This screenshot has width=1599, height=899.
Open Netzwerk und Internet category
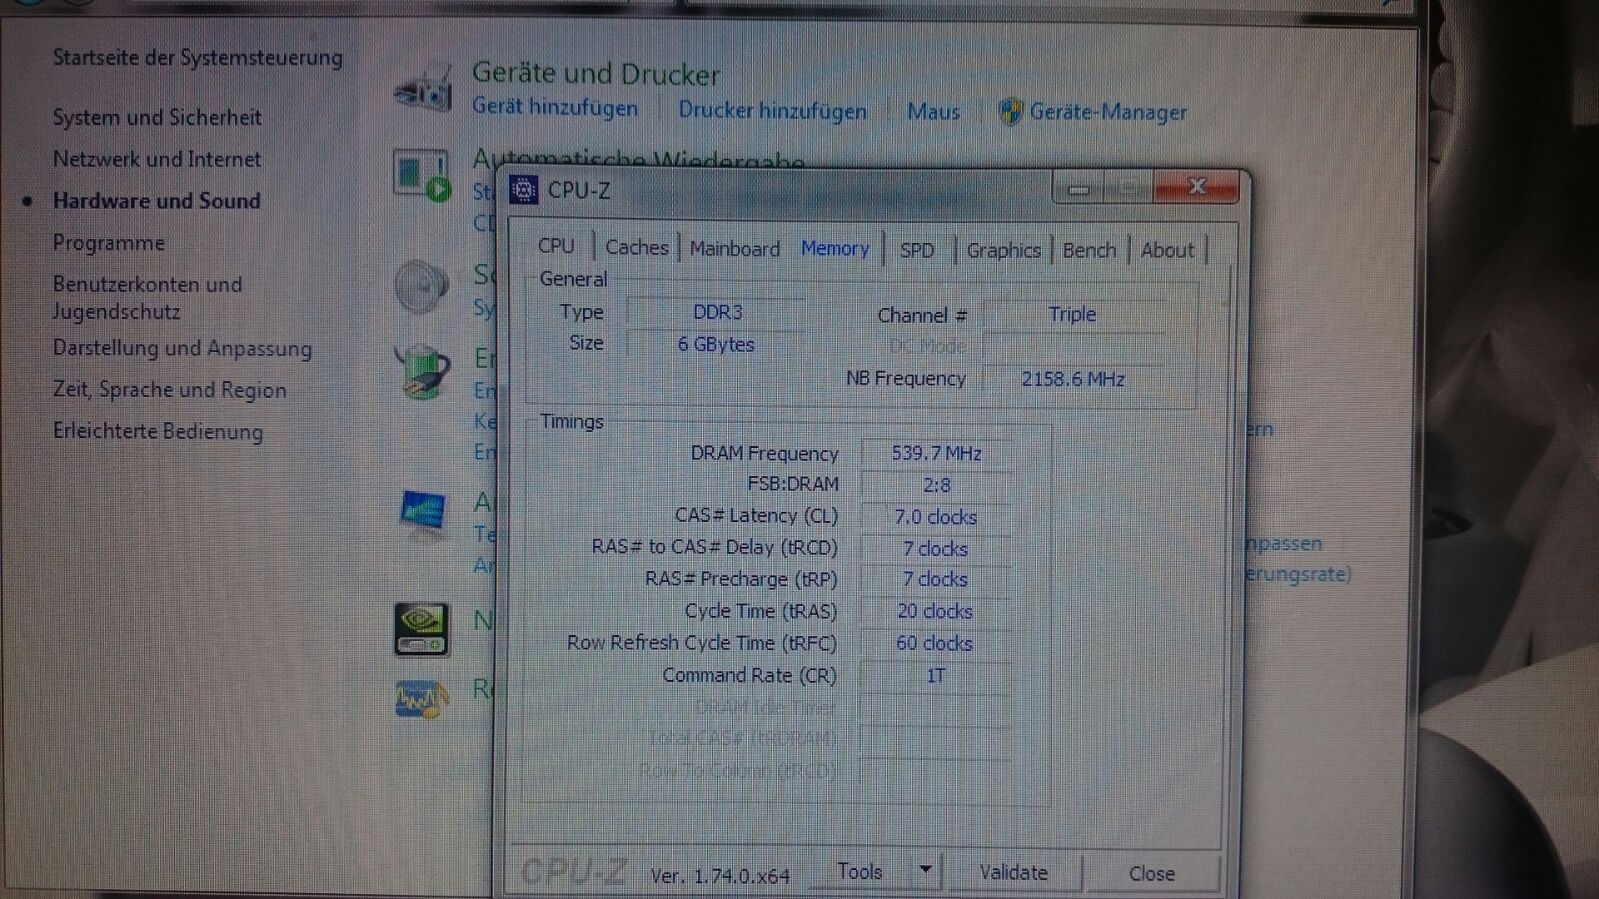[x=157, y=159]
